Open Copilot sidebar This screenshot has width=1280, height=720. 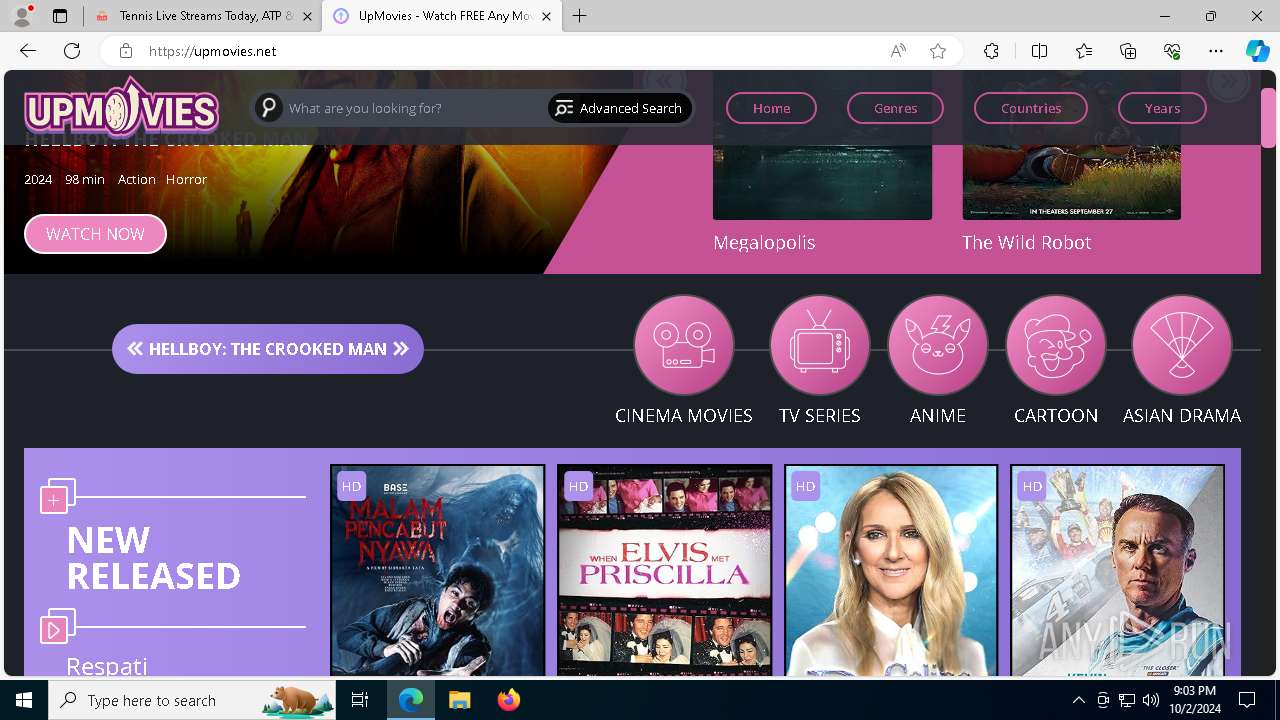point(1257,51)
